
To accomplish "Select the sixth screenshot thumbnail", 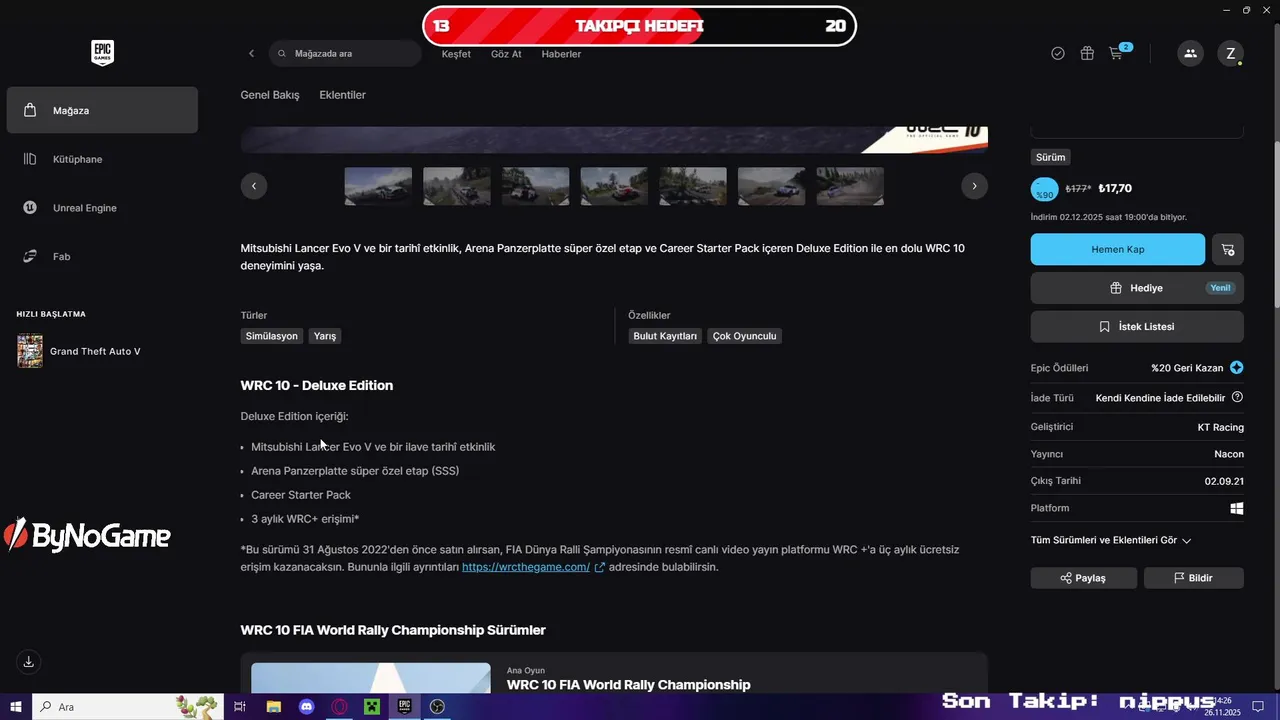I will point(772,186).
